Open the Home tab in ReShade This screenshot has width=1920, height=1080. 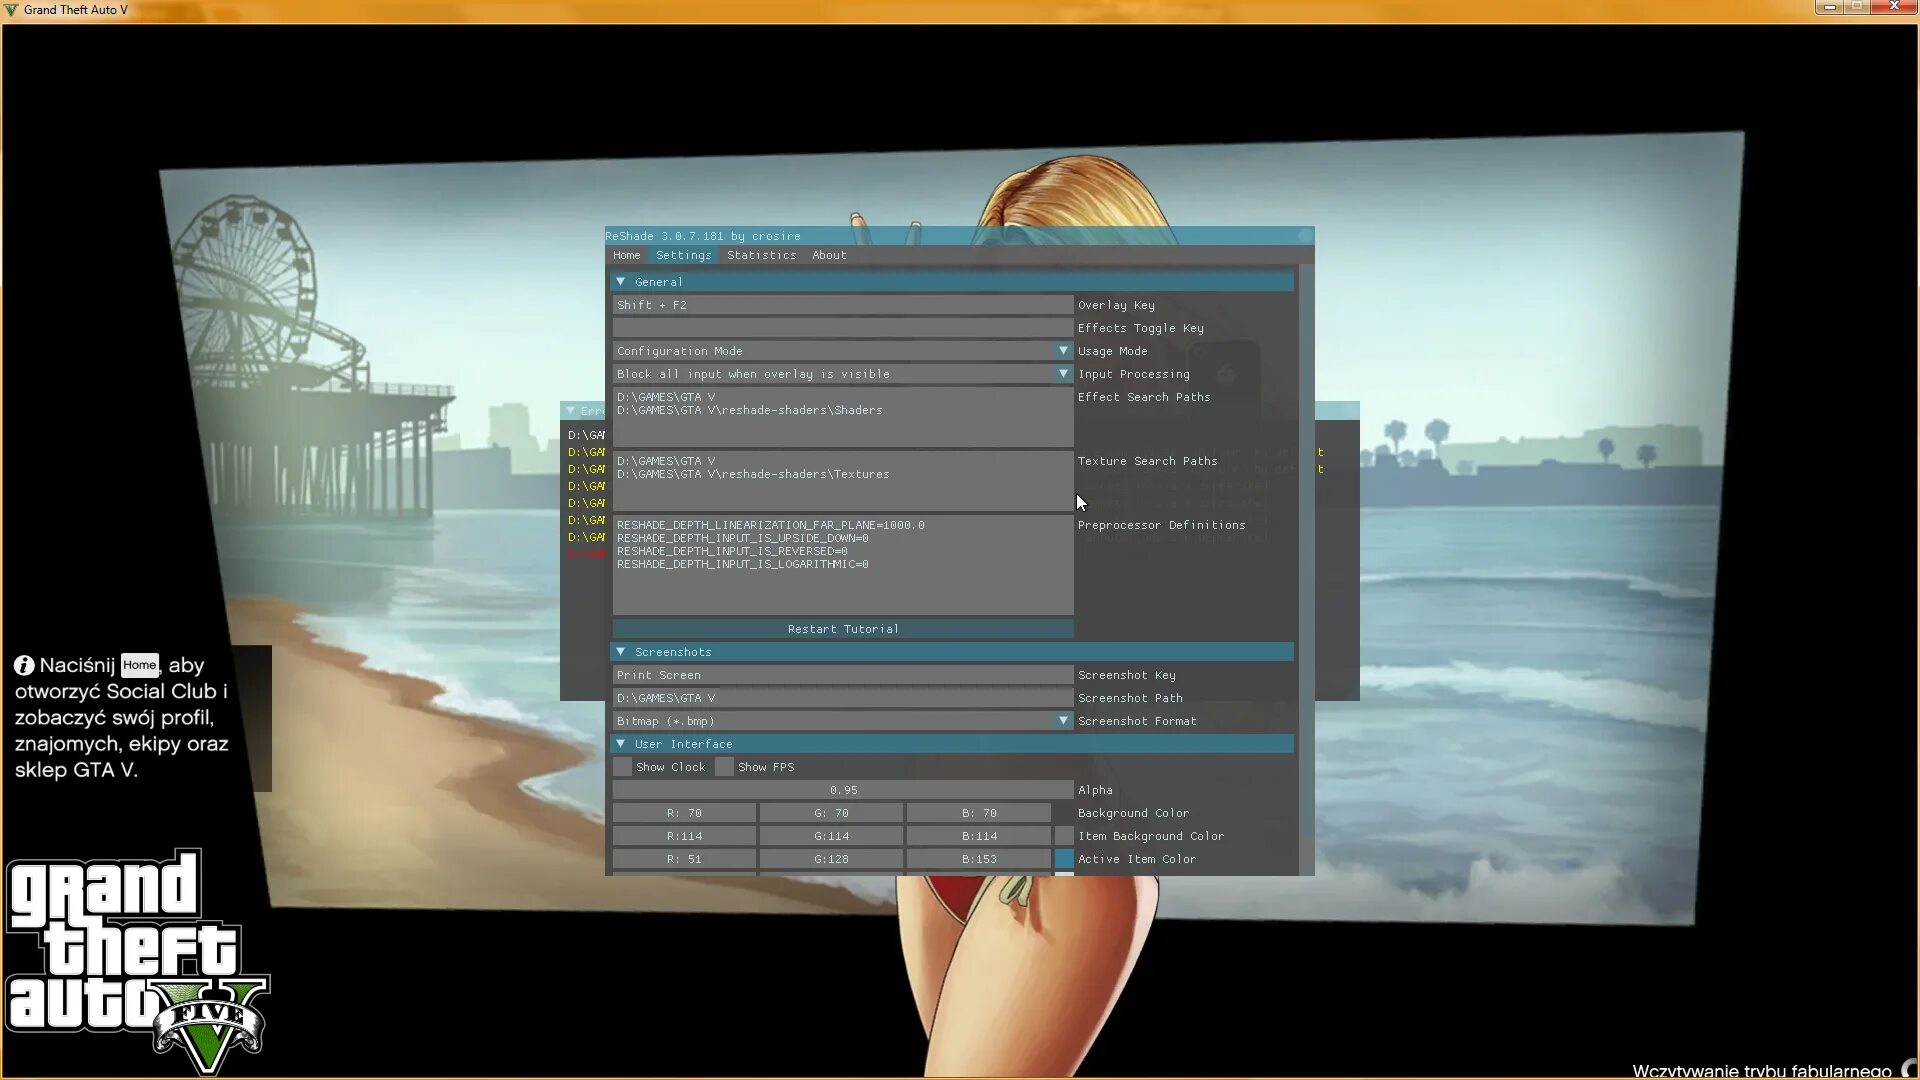click(627, 255)
